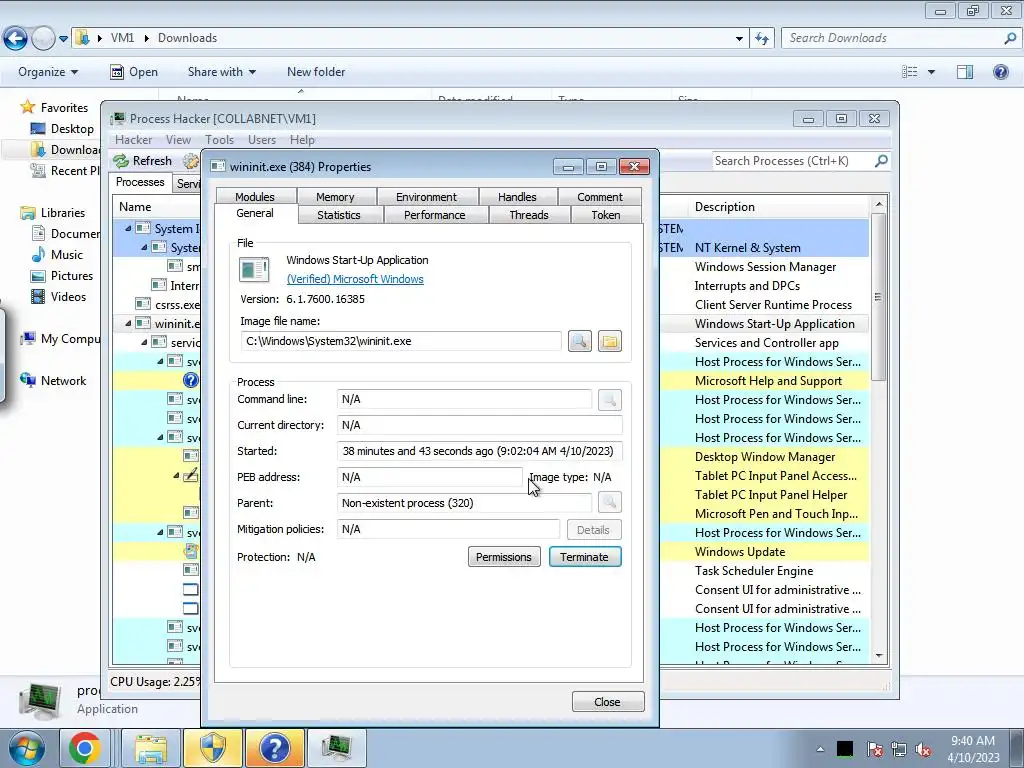Click the Permissions button
This screenshot has height=768, width=1024.
coord(504,557)
